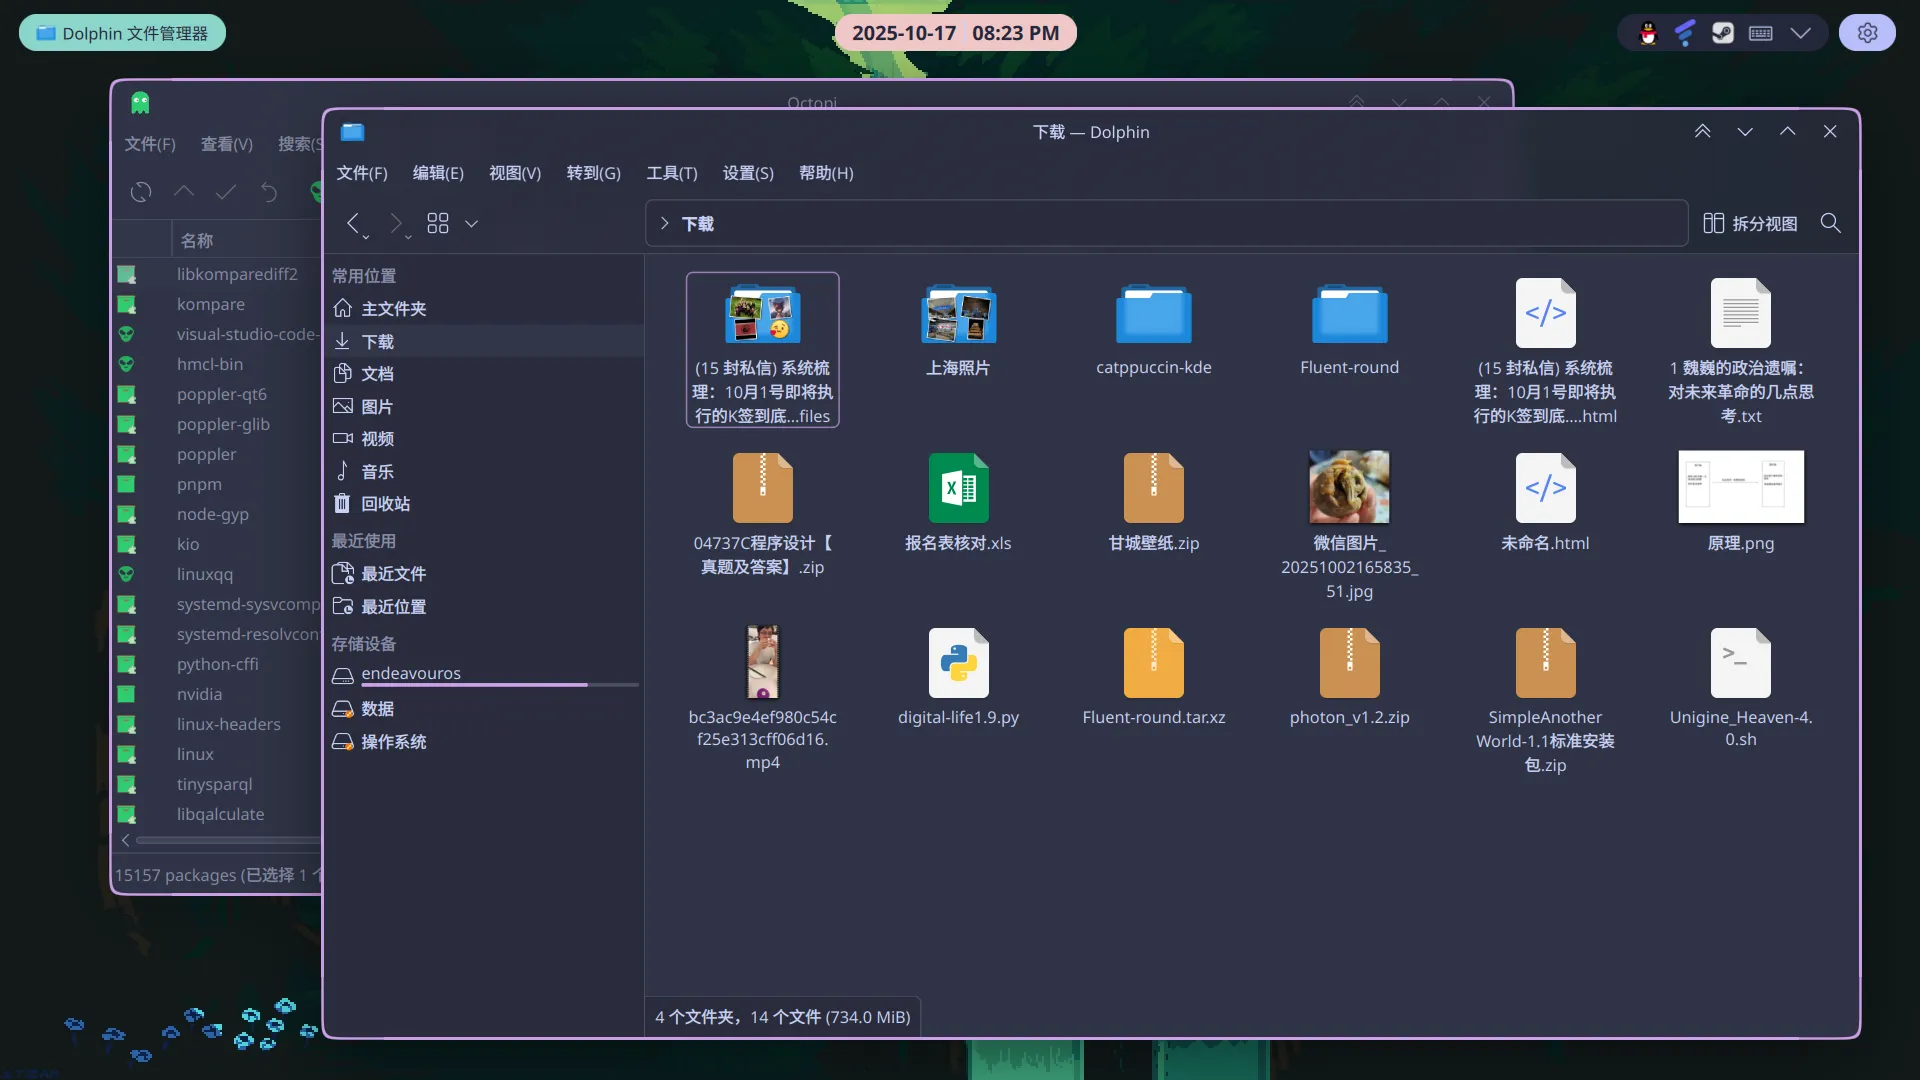Viewport: 1920px width, 1080px height.
Task: Toggle the Dolphin window's keep-above double-chevron button
Action: point(1702,132)
